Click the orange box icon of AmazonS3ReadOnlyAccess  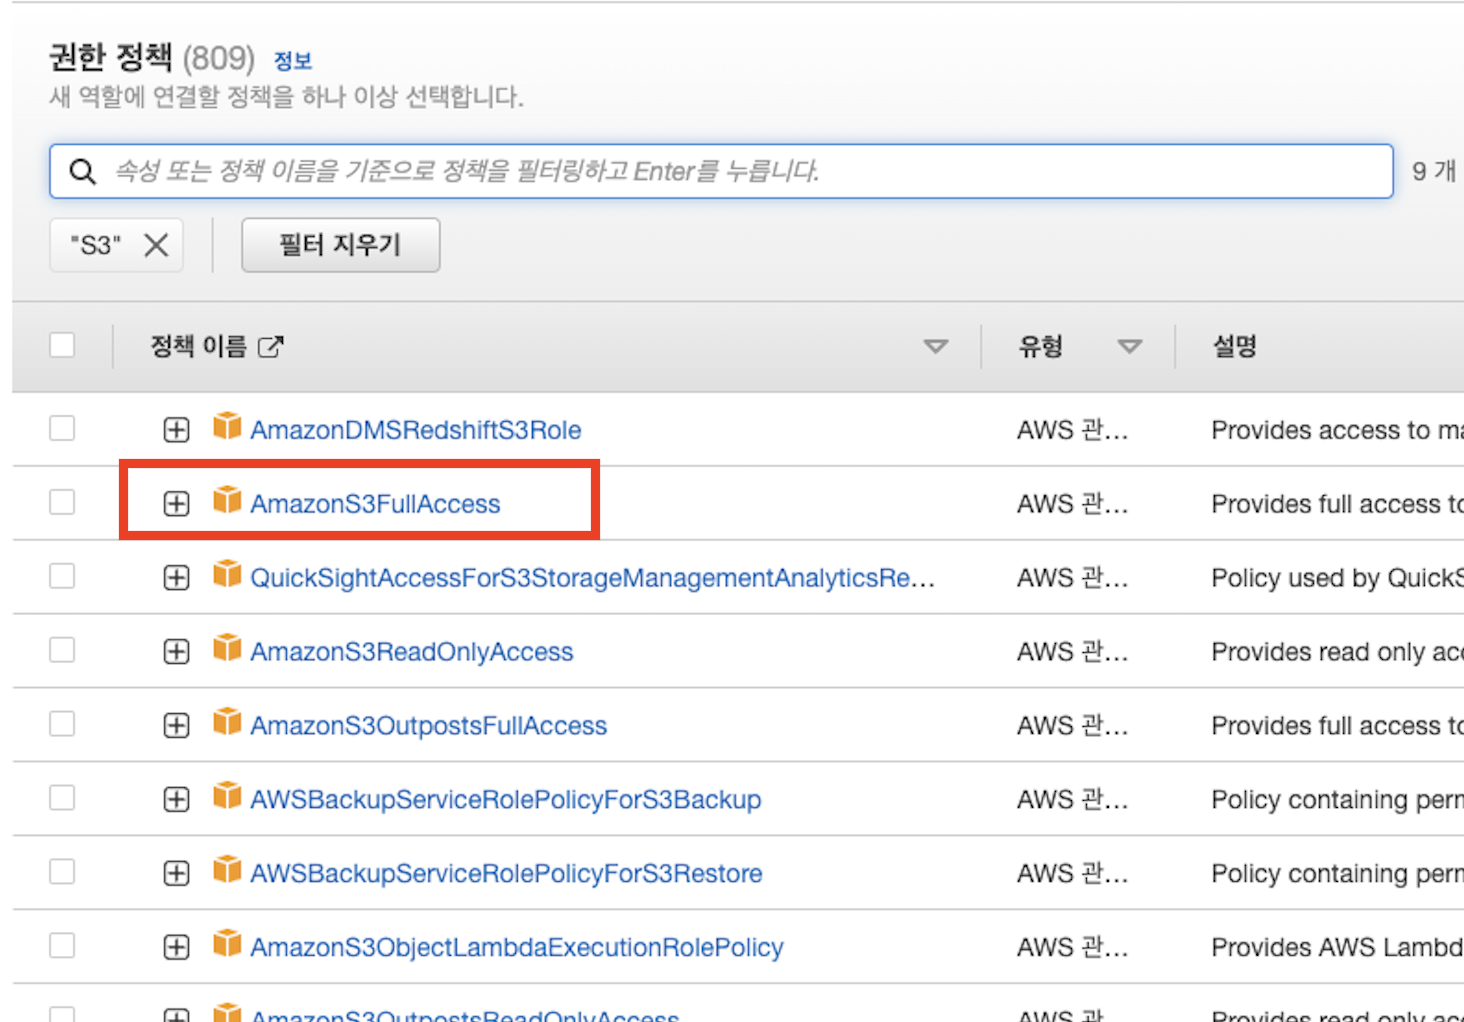[227, 648]
